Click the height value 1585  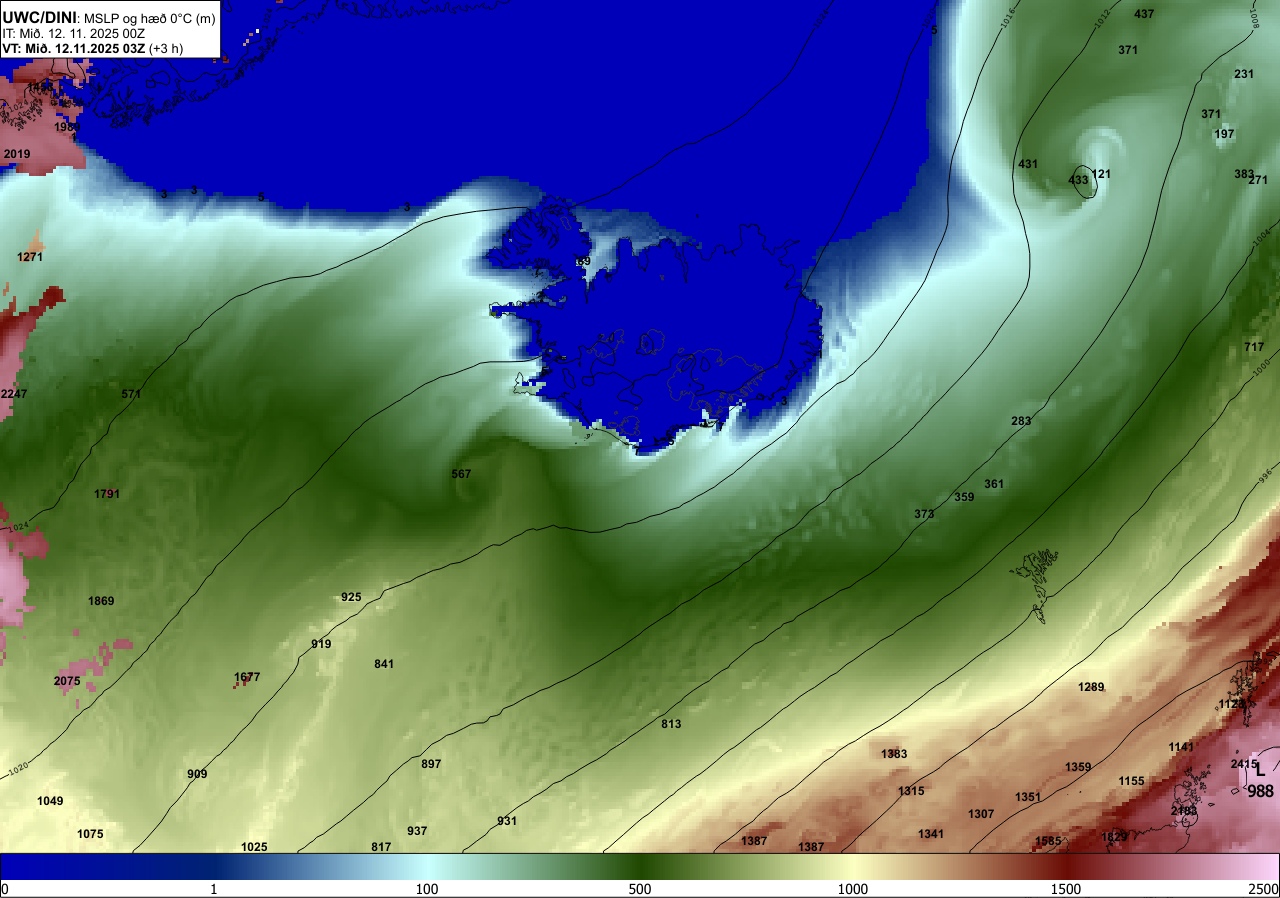click(x=1048, y=841)
